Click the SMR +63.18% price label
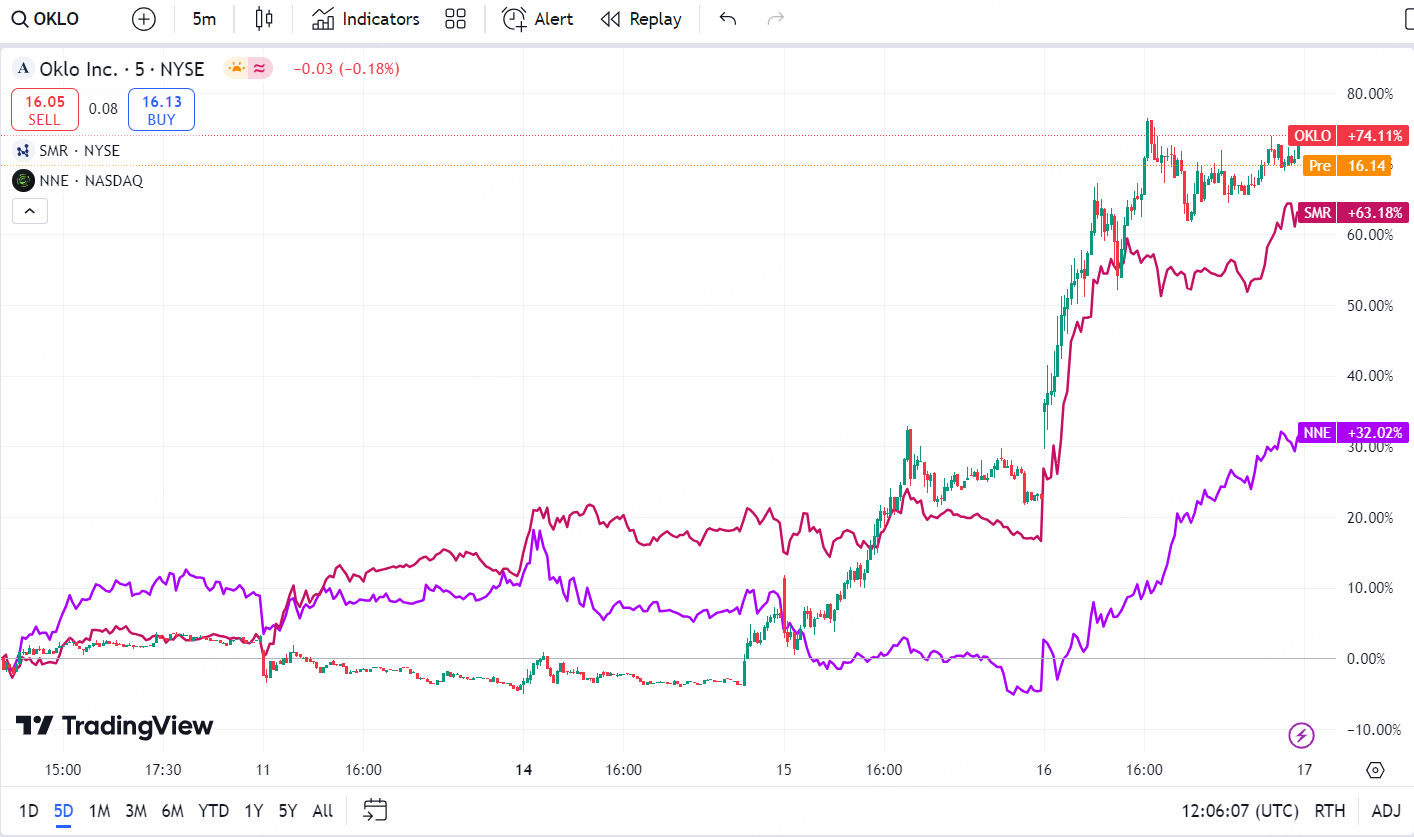The height and width of the screenshot is (837, 1414). 1354,212
